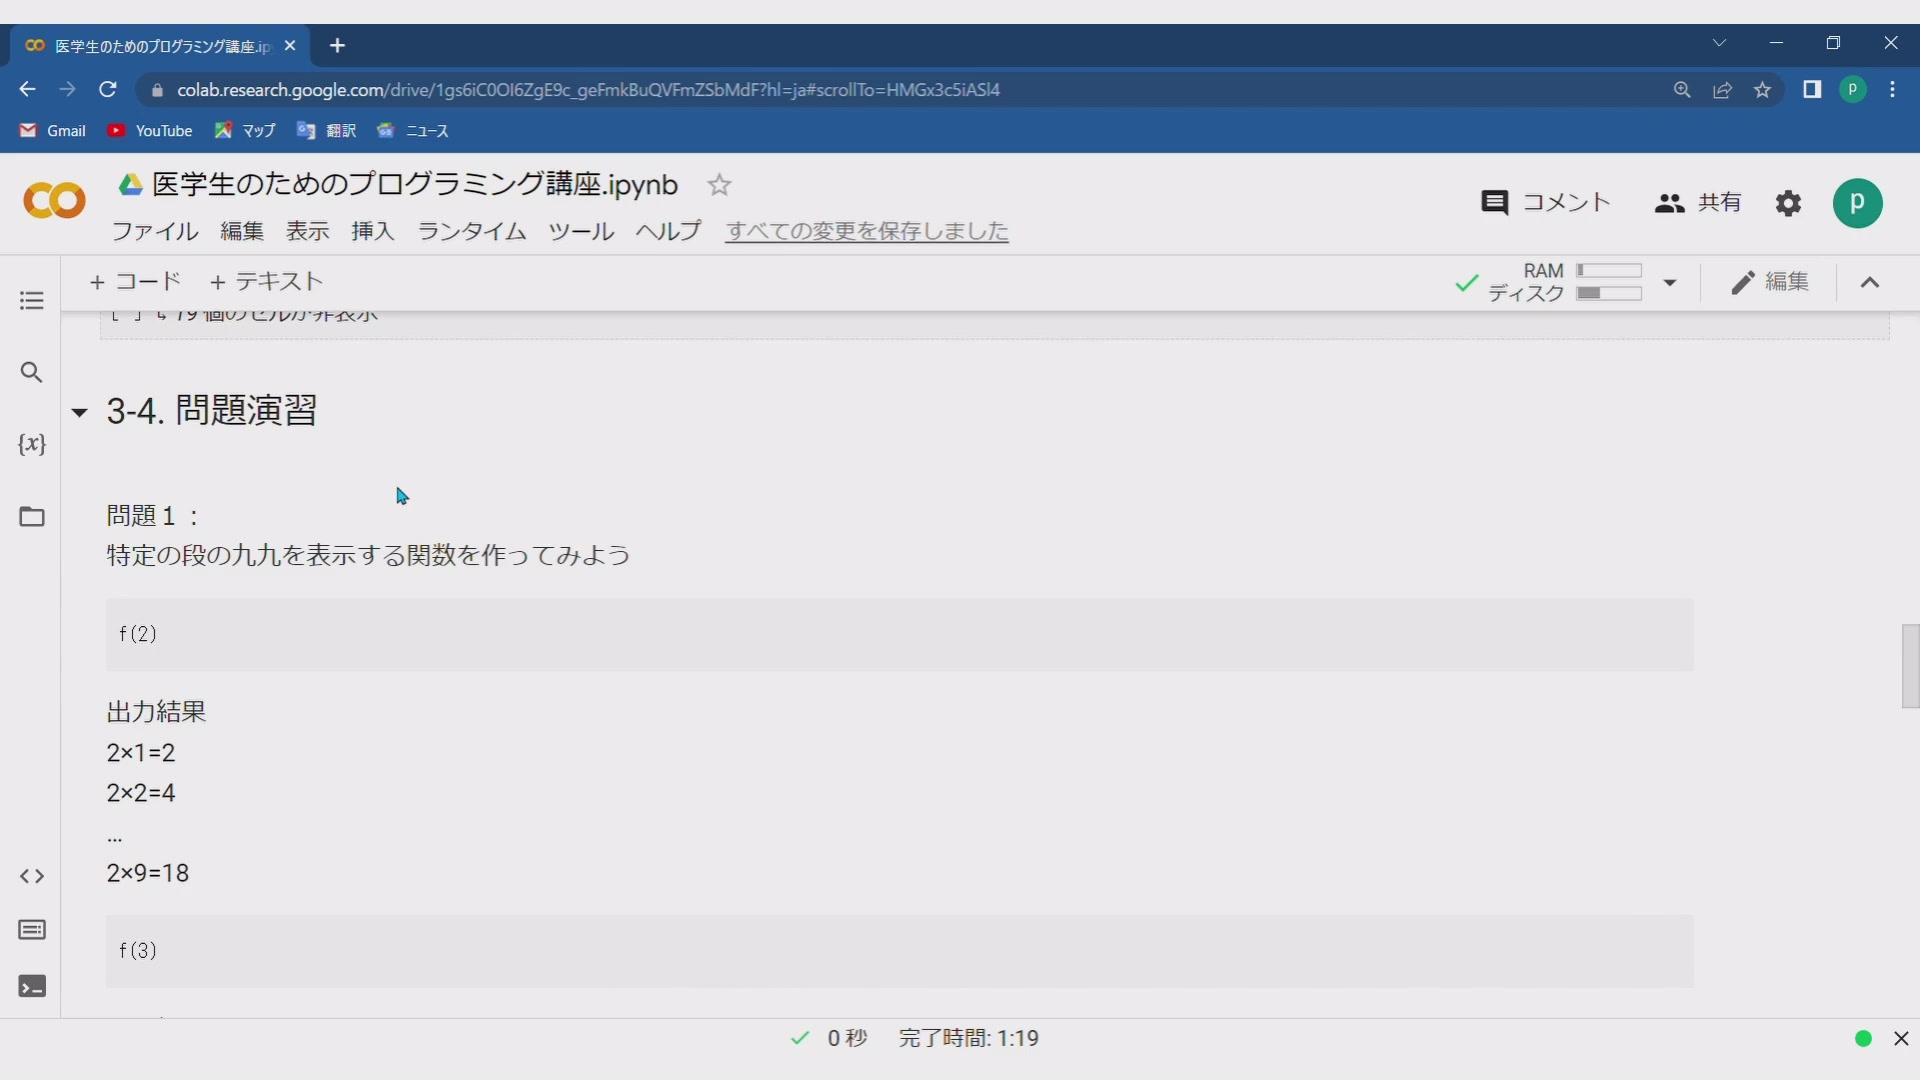Bookmark this page with the star icon
Viewport: 1920px width, 1080px height.
1762,90
